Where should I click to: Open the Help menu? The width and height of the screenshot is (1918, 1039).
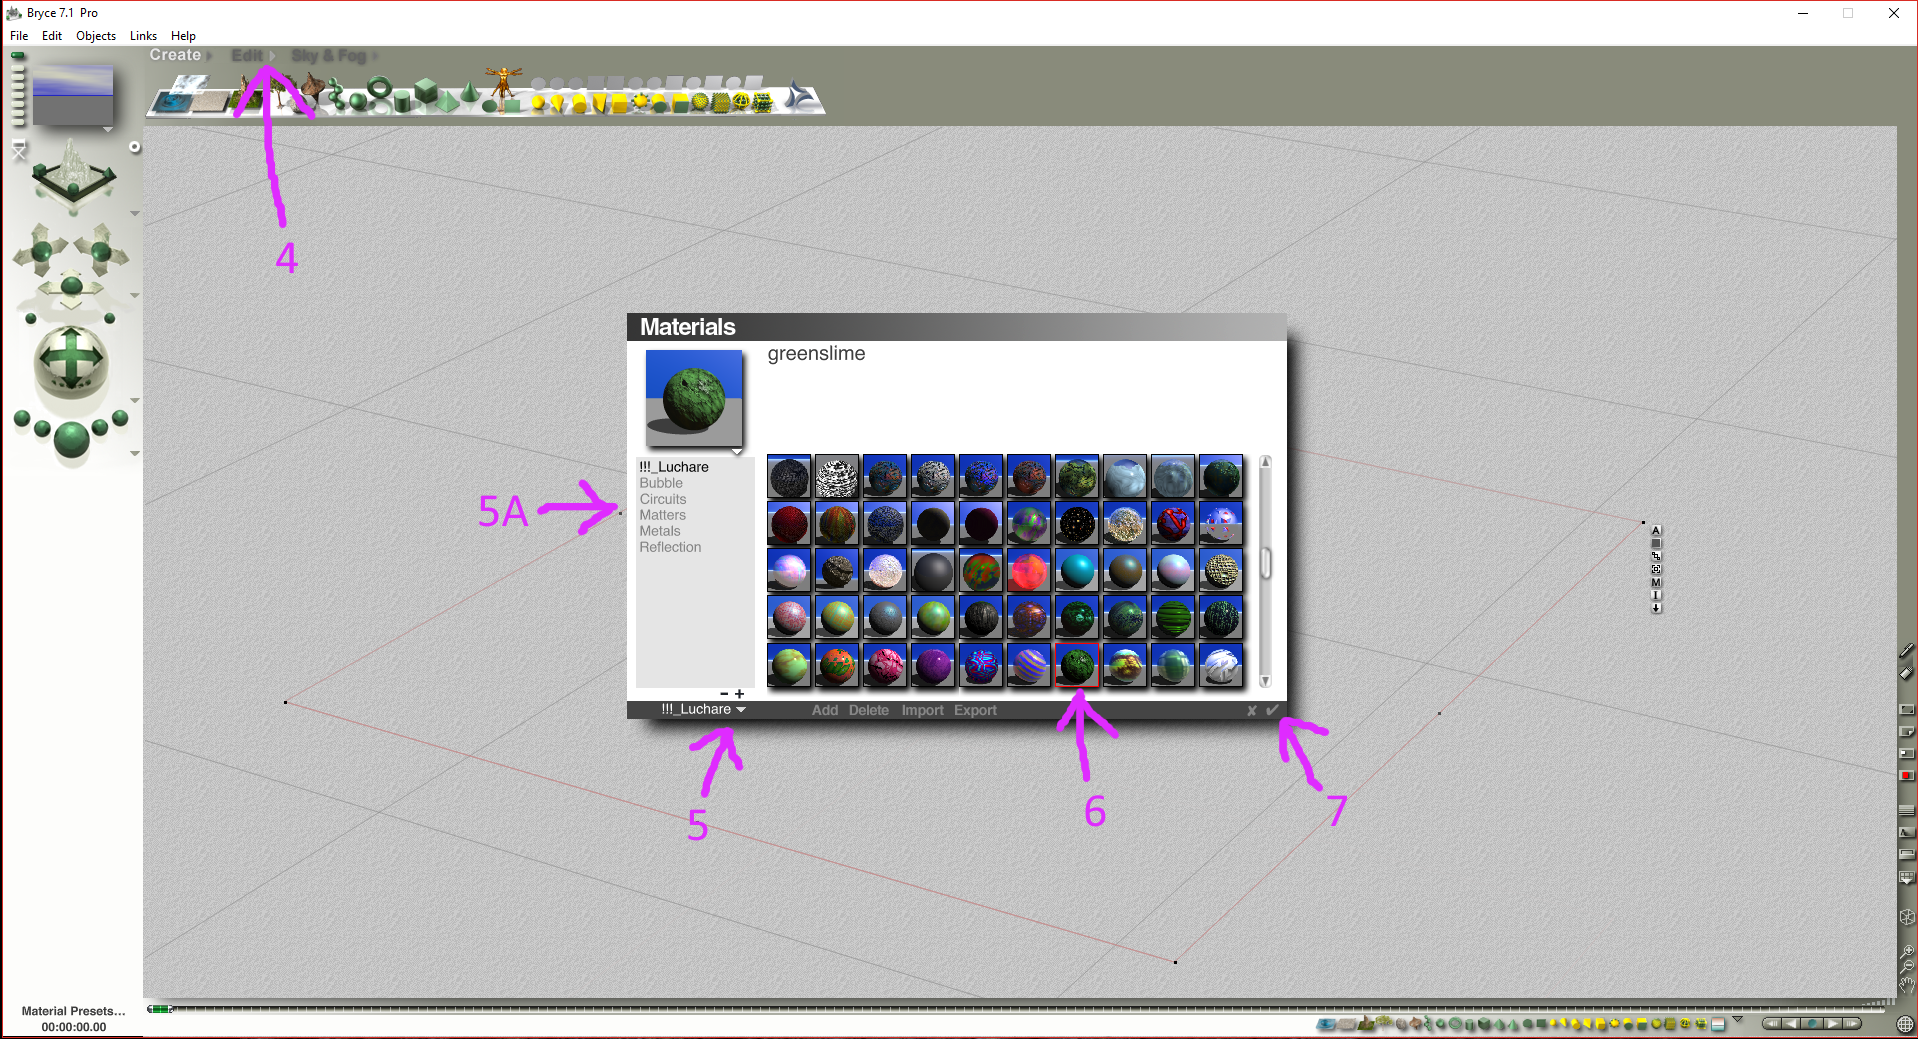[183, 36]
